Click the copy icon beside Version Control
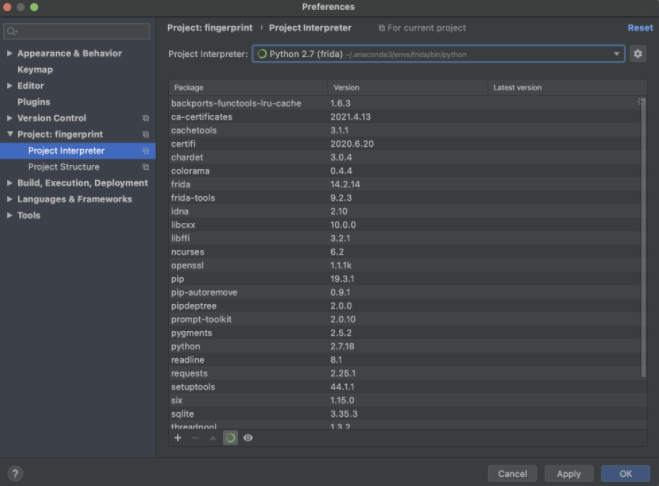The height and width of the screenshot is (486, 659). pos(146,118)
